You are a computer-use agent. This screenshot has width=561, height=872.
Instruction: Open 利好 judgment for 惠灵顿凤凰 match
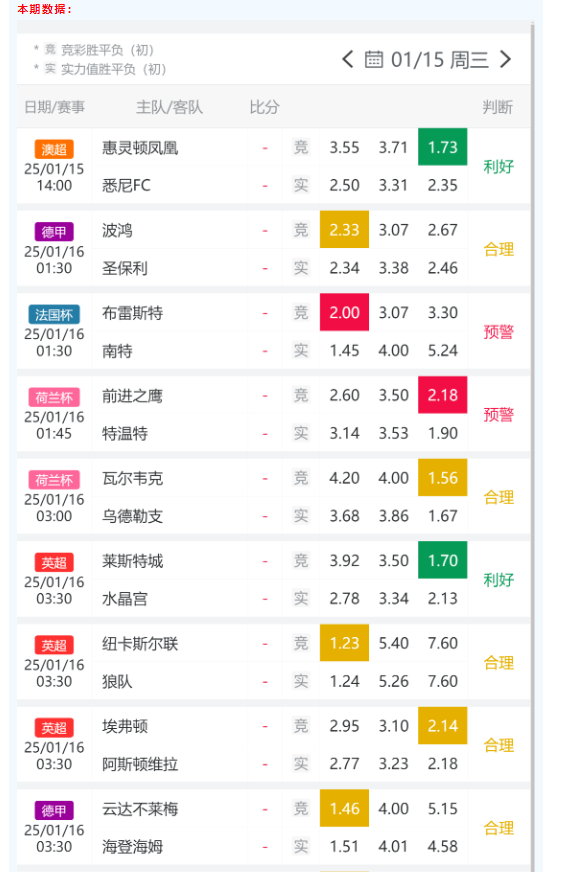pyautogui.click(x=499, y=166)
